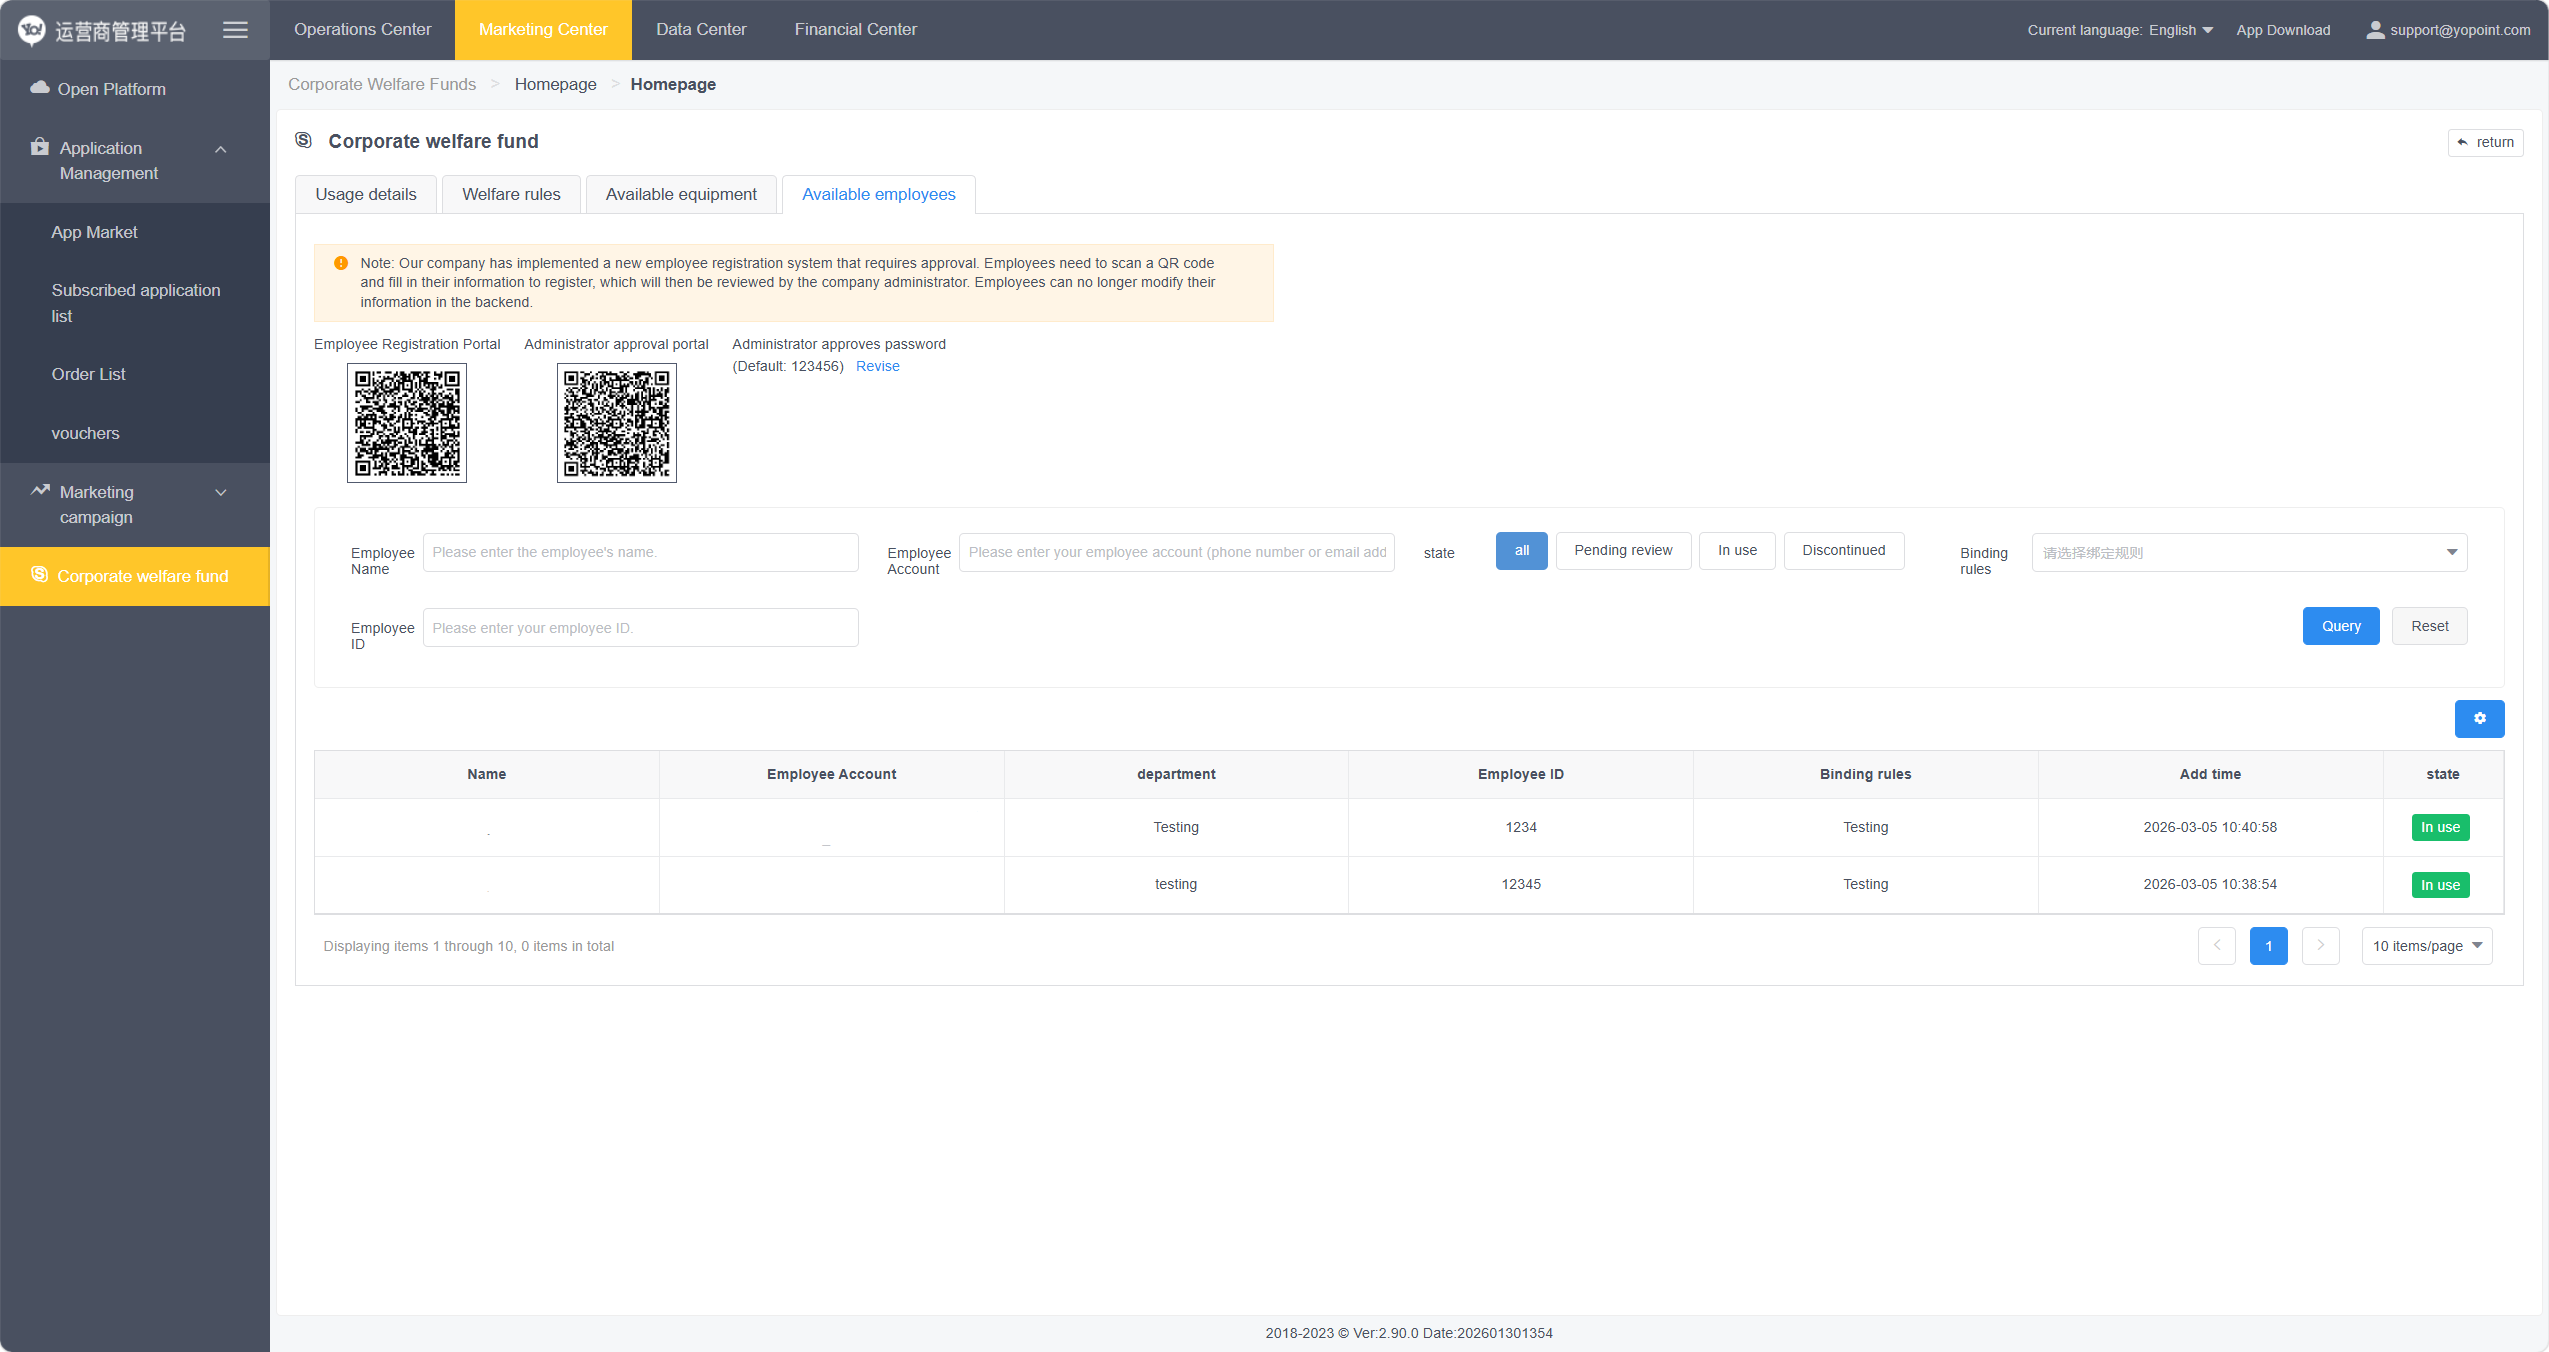
Task: Click the Open Platform cloud icon
Action: (40, 88)
